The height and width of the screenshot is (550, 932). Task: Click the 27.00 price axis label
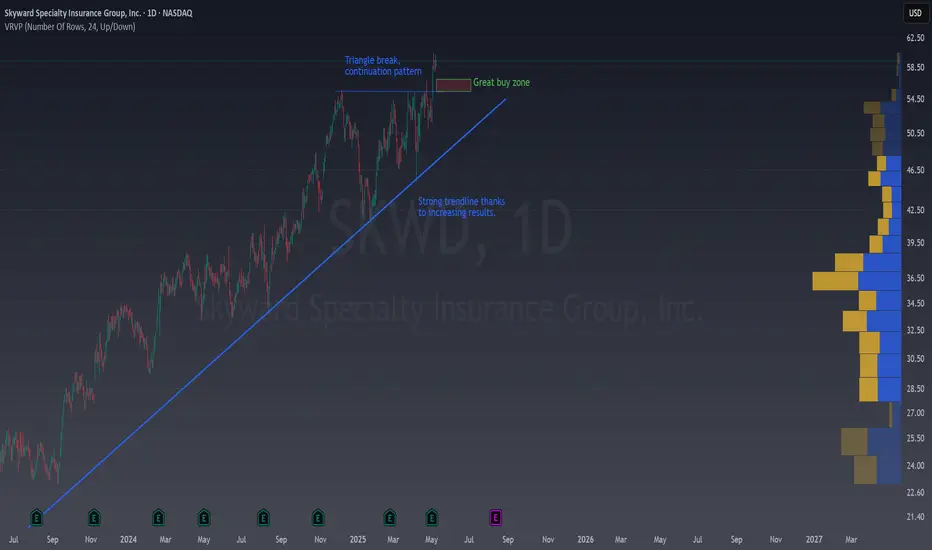click(x=915, y=413)
